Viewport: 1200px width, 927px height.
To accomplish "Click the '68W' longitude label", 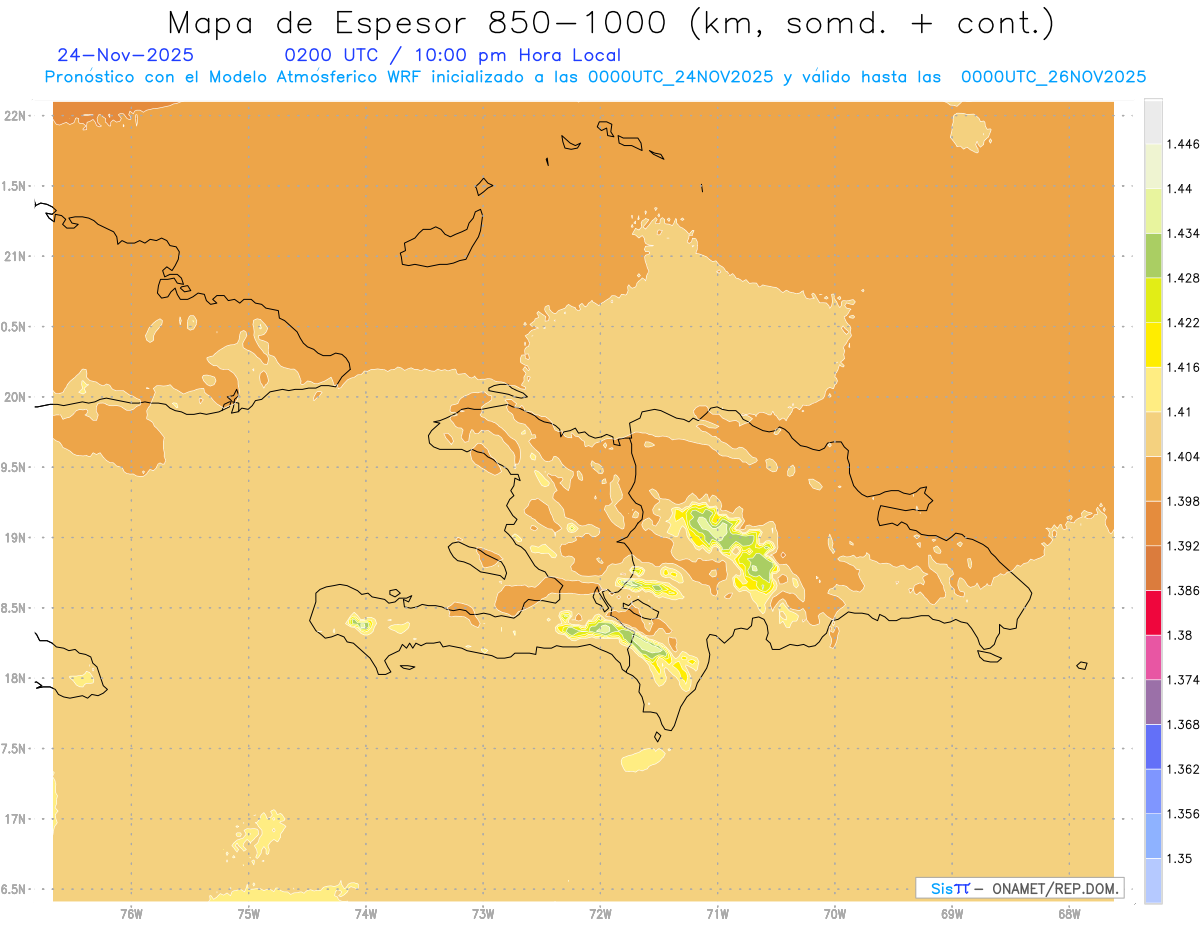I will 1069,912.
